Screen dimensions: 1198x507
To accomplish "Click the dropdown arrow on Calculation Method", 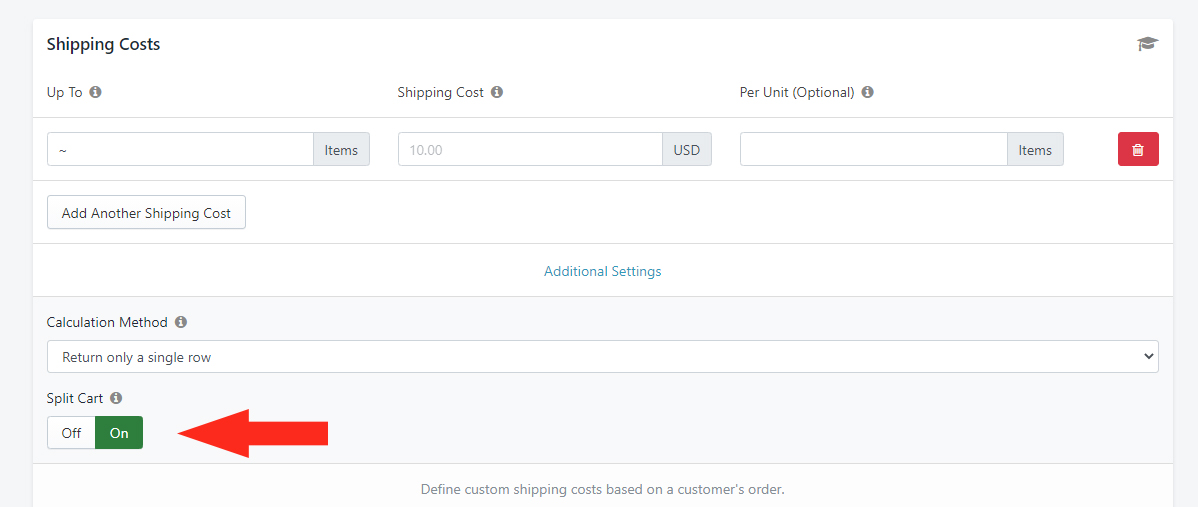I will tap(1147, 357).
